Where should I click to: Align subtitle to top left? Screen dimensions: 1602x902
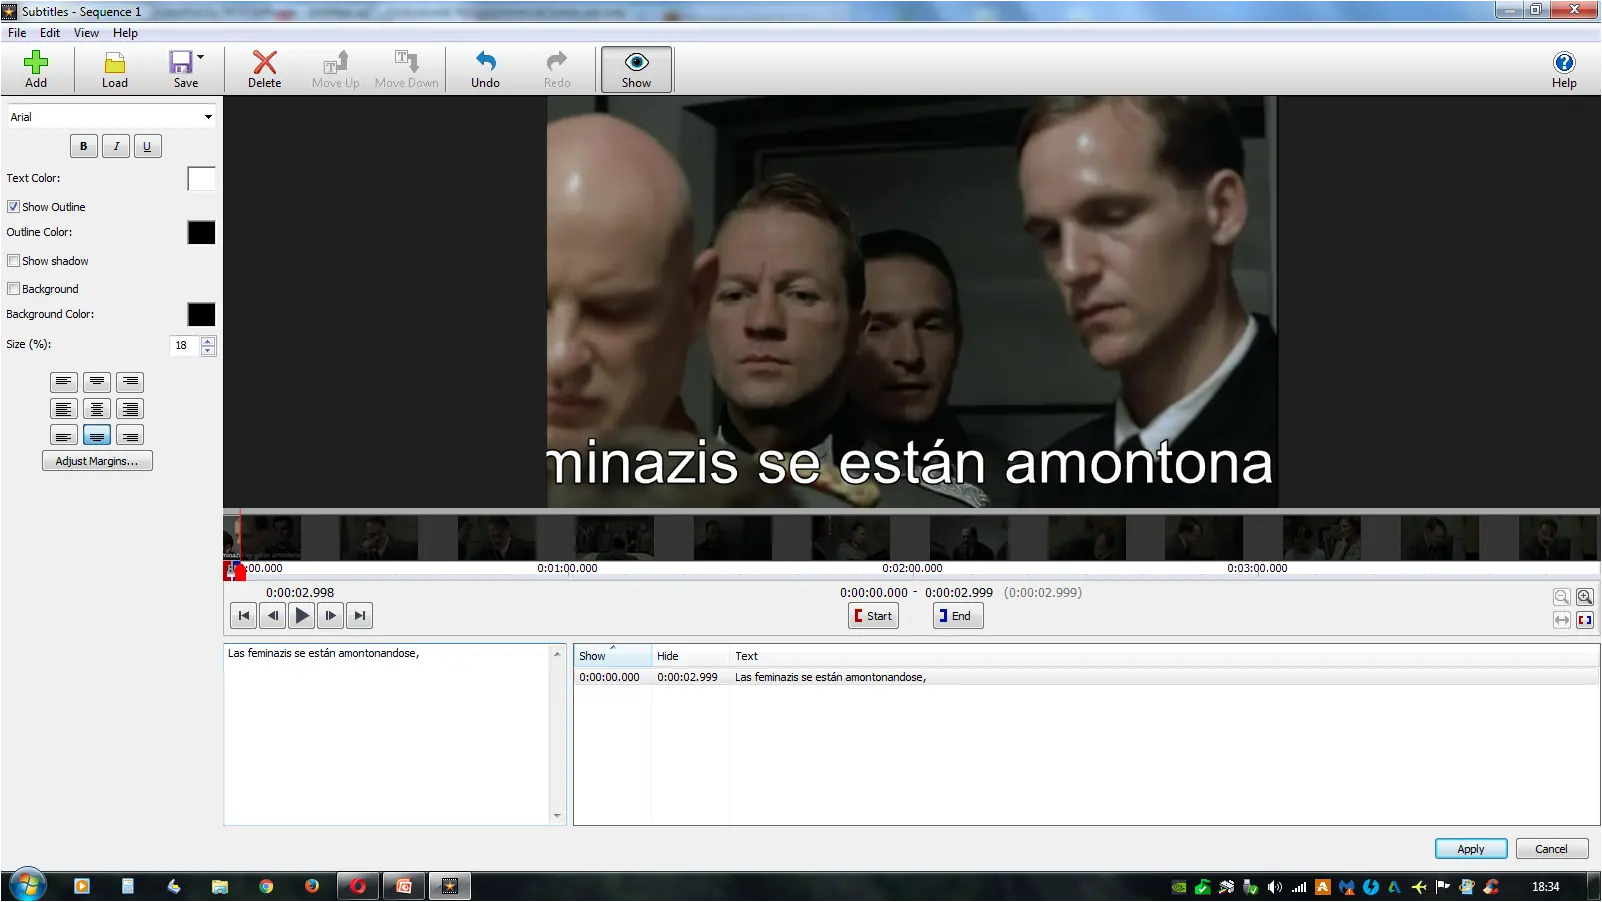pyautogui.click(x=64, y=382)
